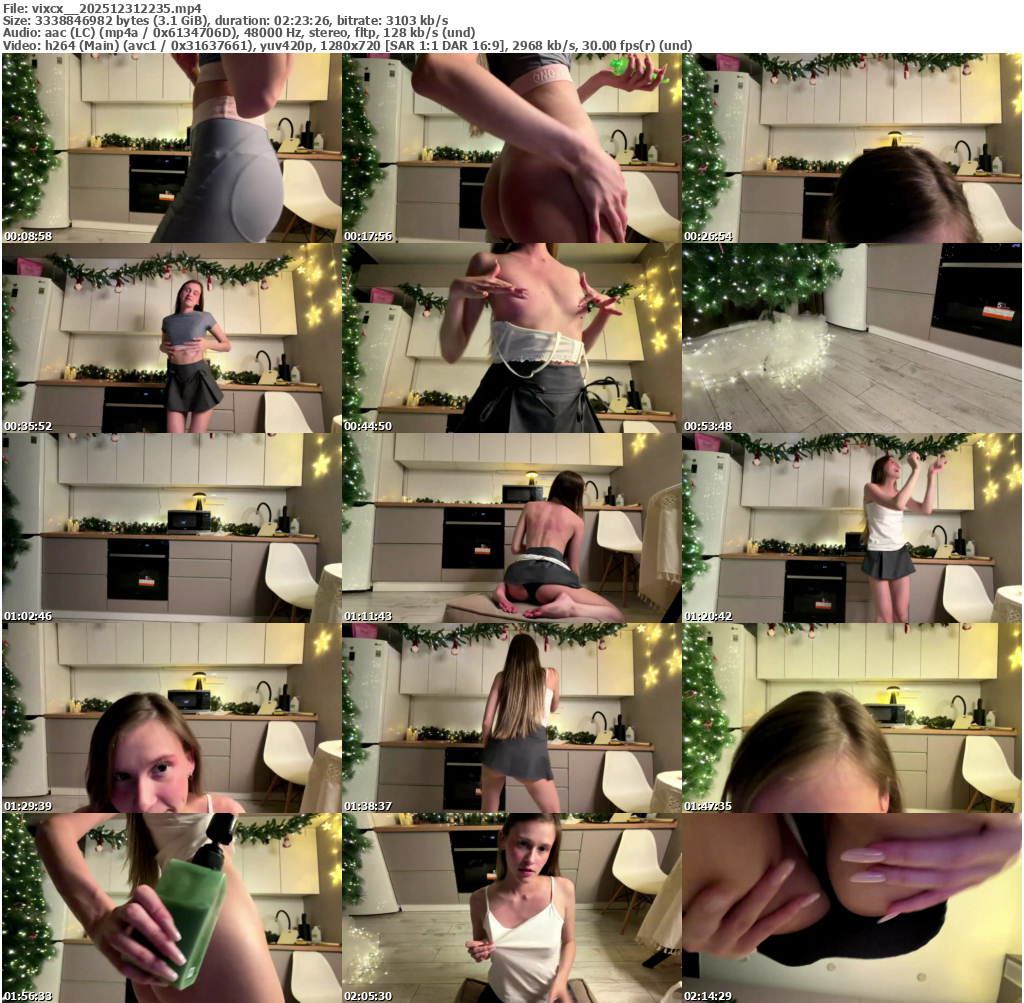Select the frame at 00:17:56
This screenshot has width=1024, height=1003.
pyautogui.click(x=511, y=148)
